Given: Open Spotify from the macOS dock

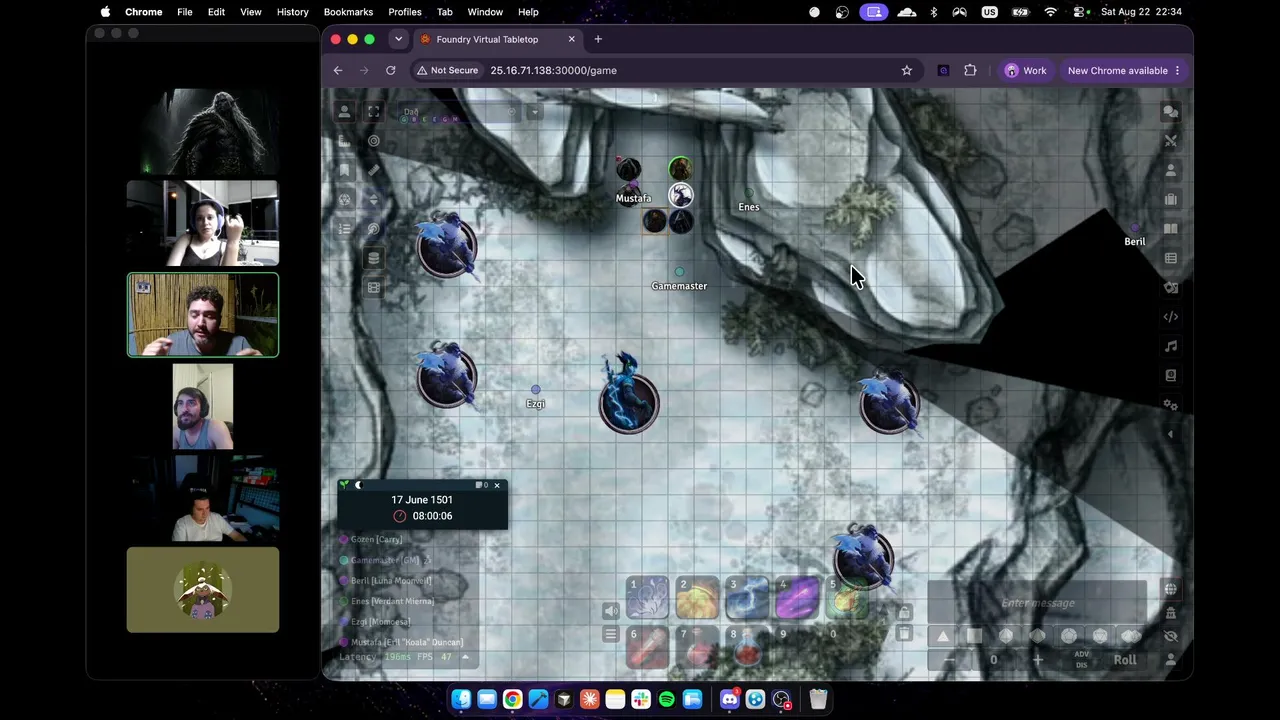Looking at the screenshot, I should click(x=667, y=699).
